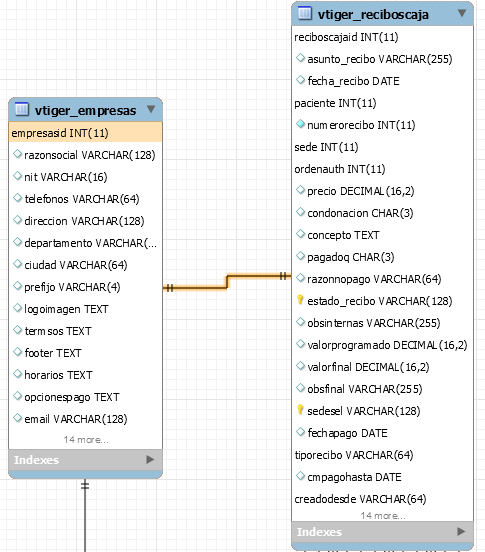This screenshot has width=485, height=552.
Task: Collapse the vtiger_reciboscaja table with header arrow
Action: point(462,13)
